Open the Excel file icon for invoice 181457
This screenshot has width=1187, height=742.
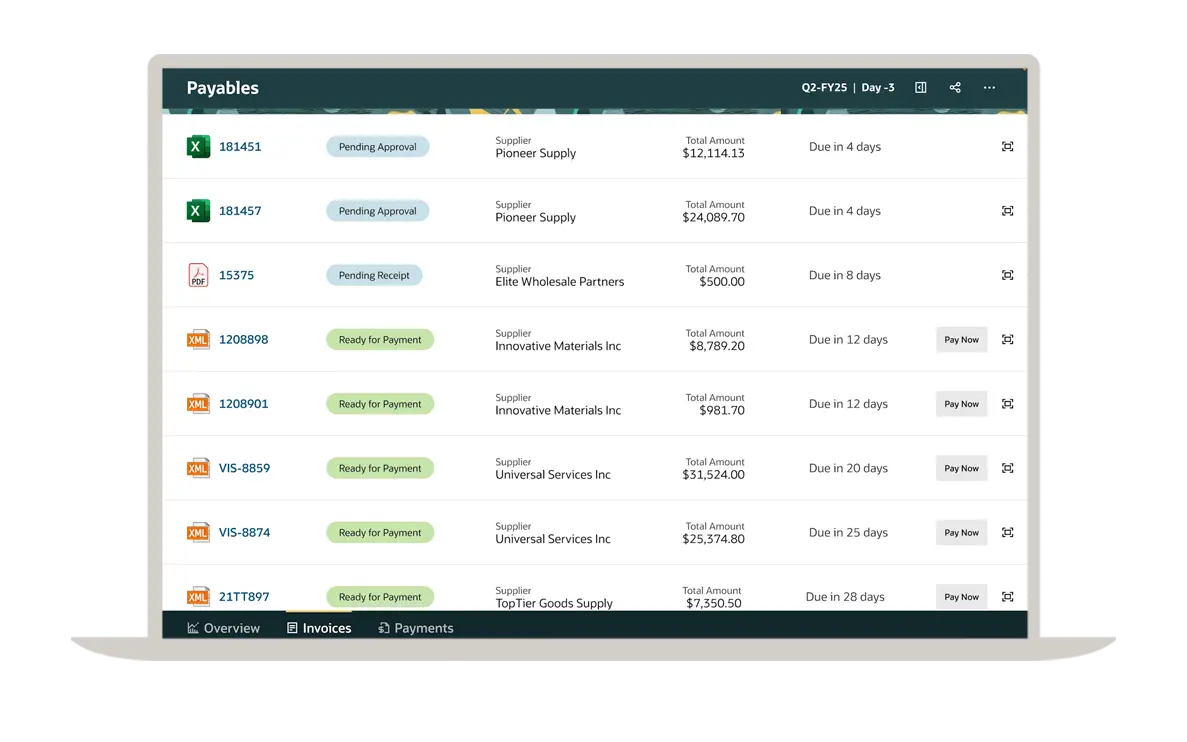coord(198,211)
